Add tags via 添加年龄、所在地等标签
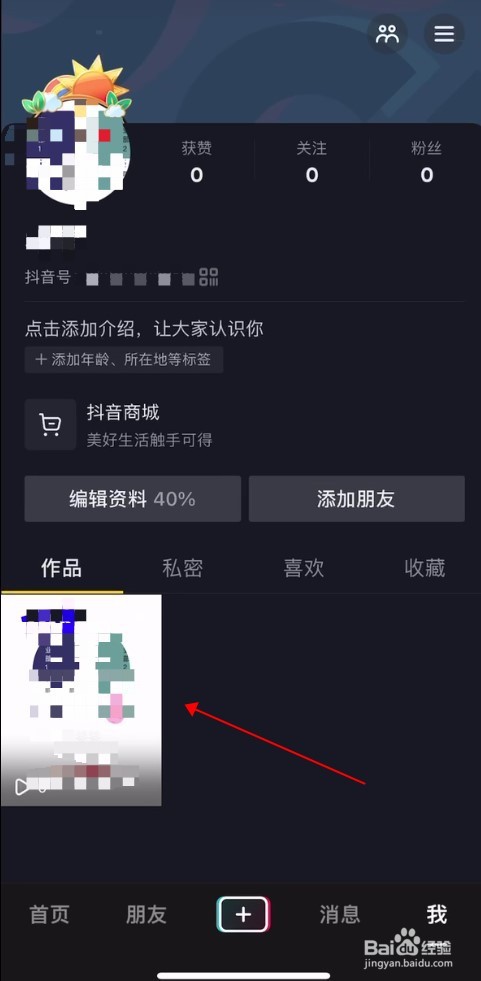This screenshot has height=981, width=481. point(124,360)
